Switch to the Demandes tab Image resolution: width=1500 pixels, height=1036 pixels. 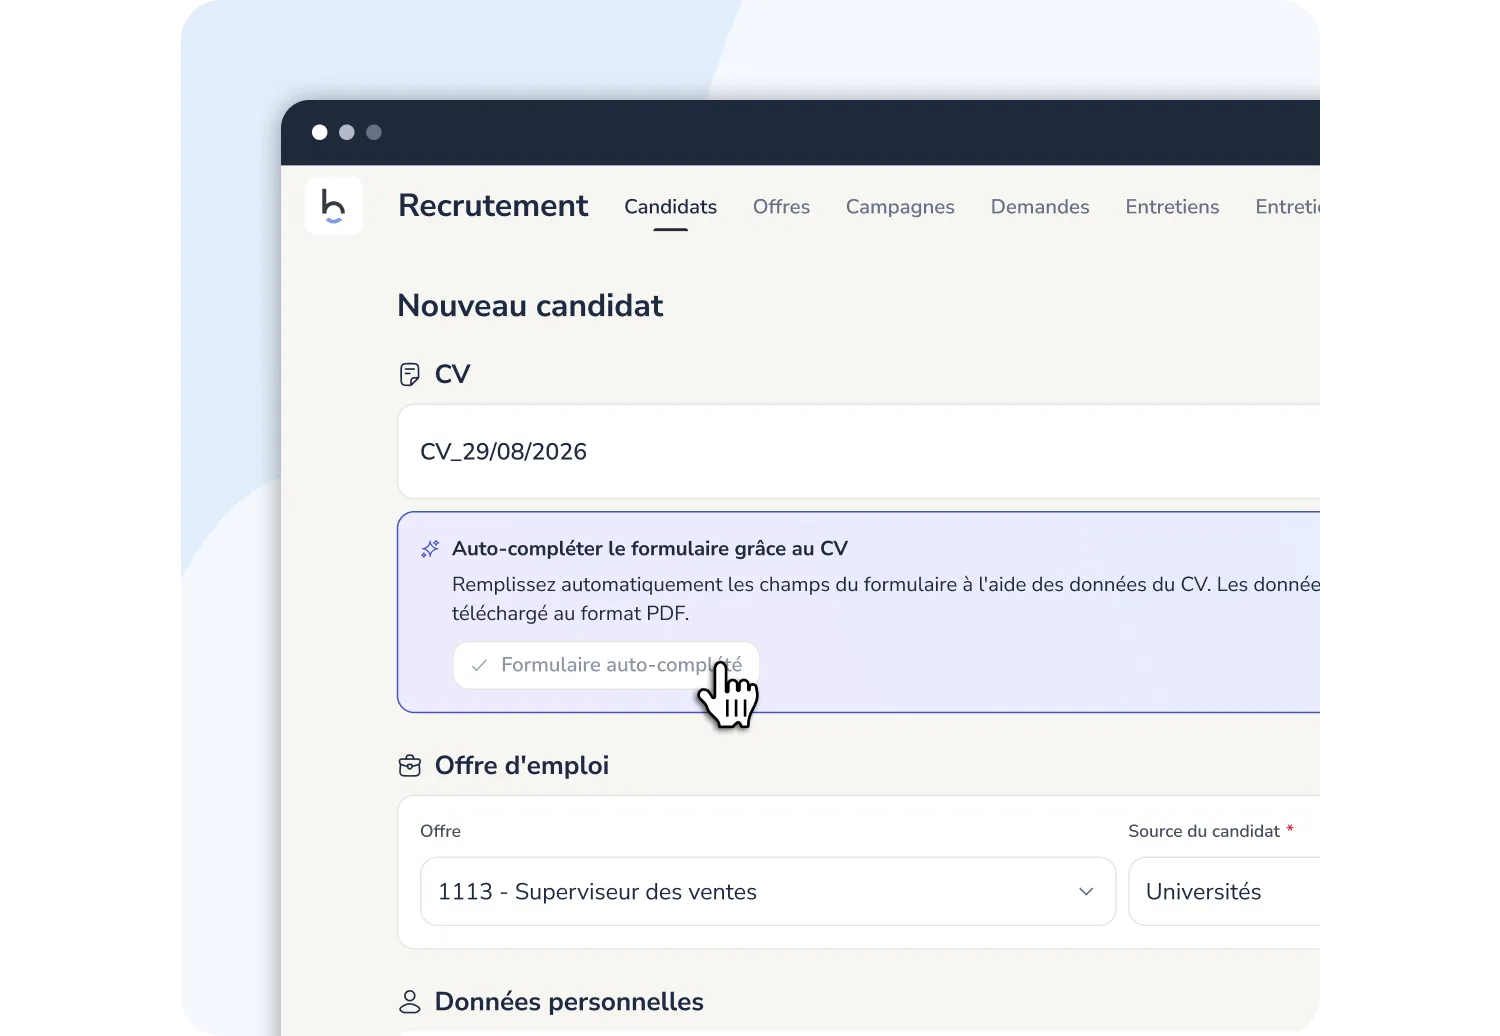coord(1040,207)
